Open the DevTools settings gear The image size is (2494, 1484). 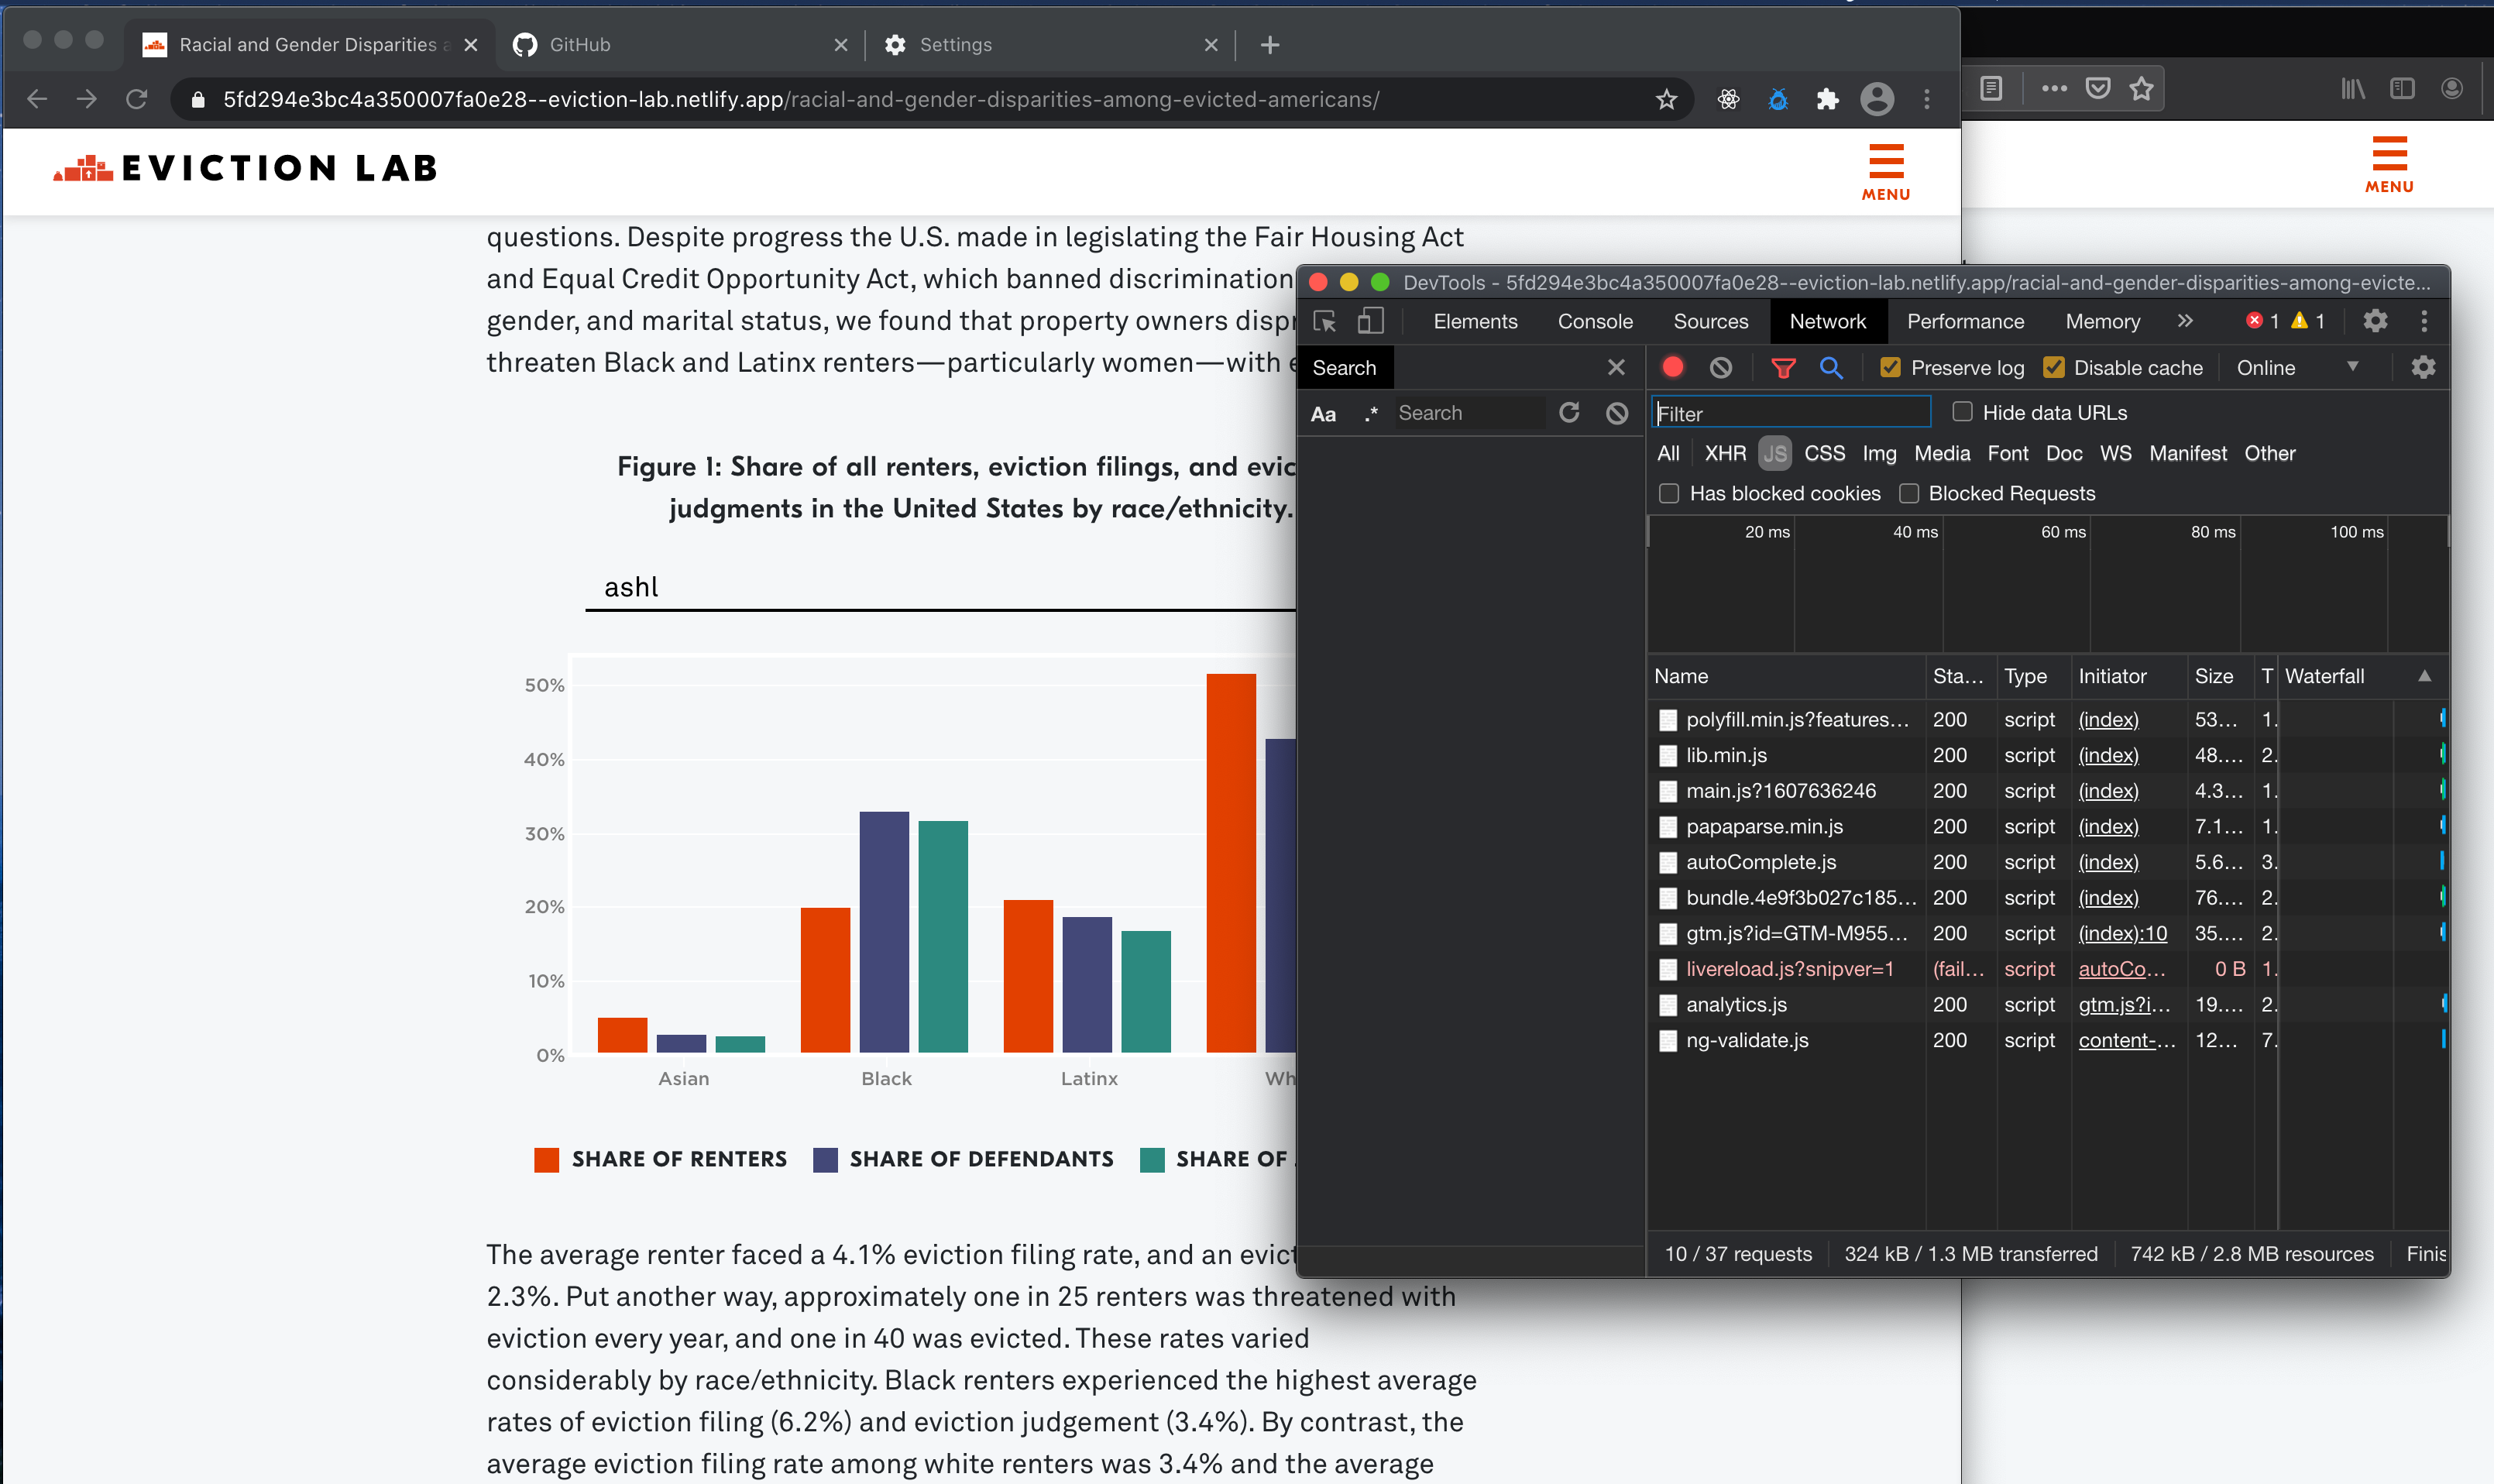[x=2375, y=321]
